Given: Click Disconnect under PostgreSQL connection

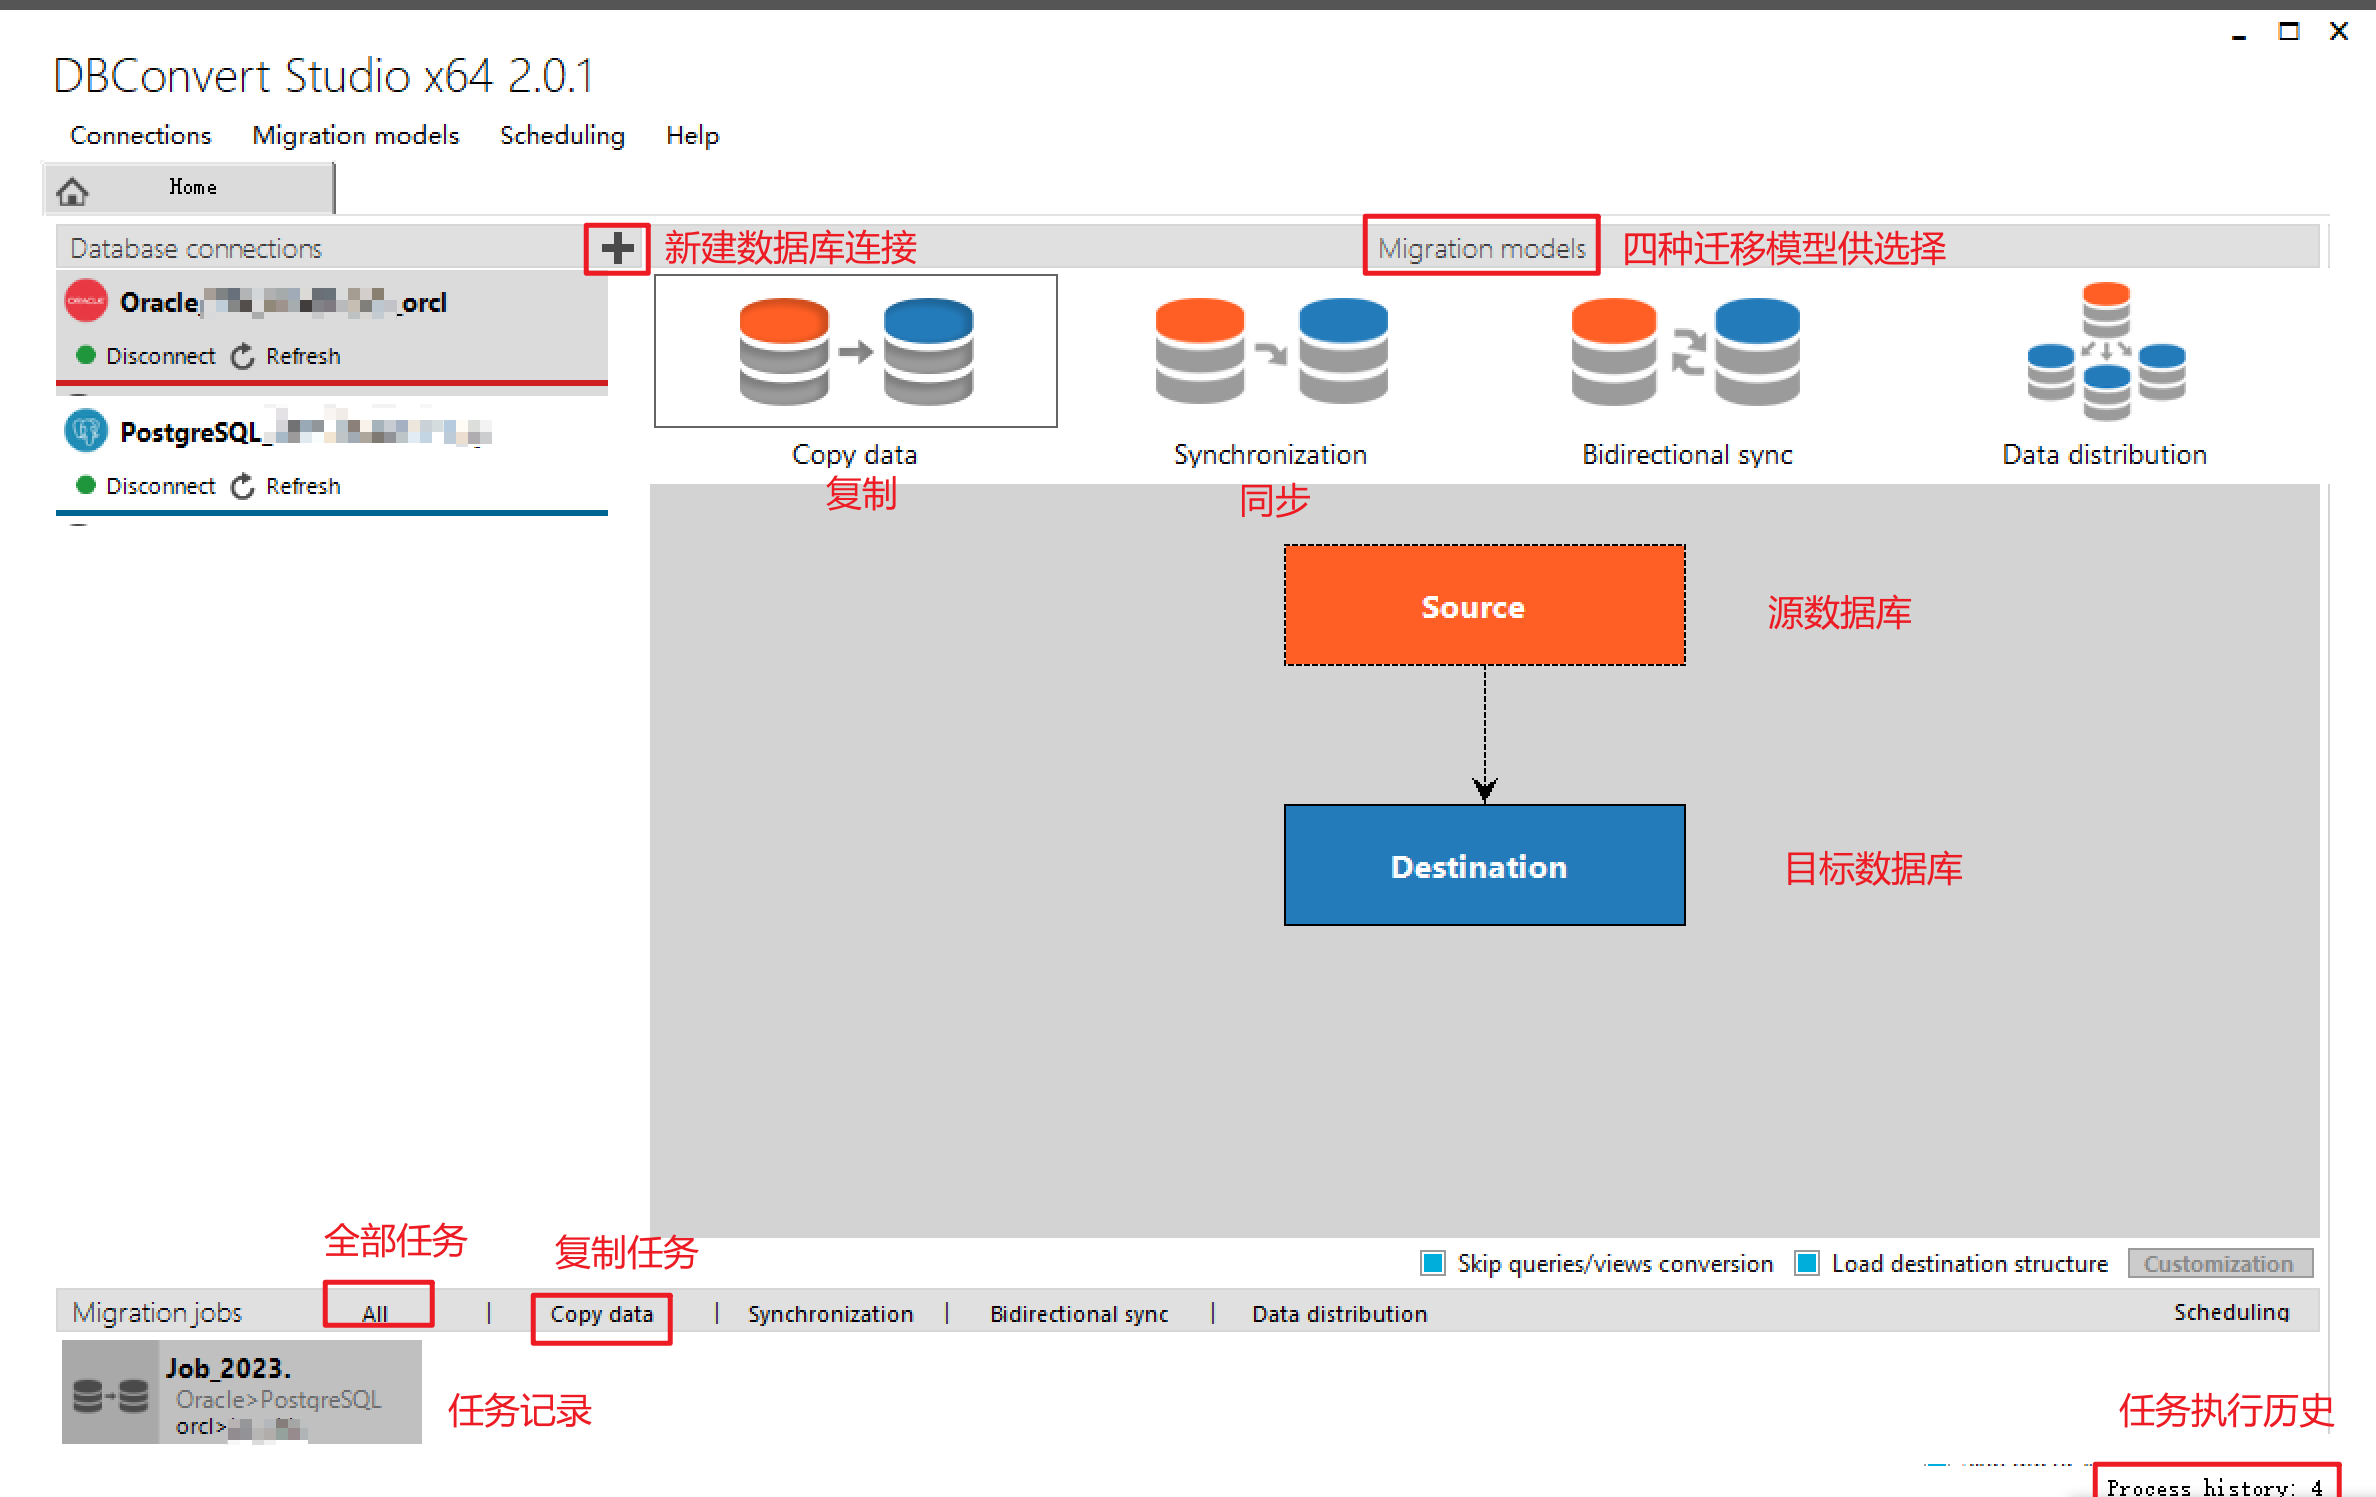Looking at the screenshot, I should [x=160, y=486].
